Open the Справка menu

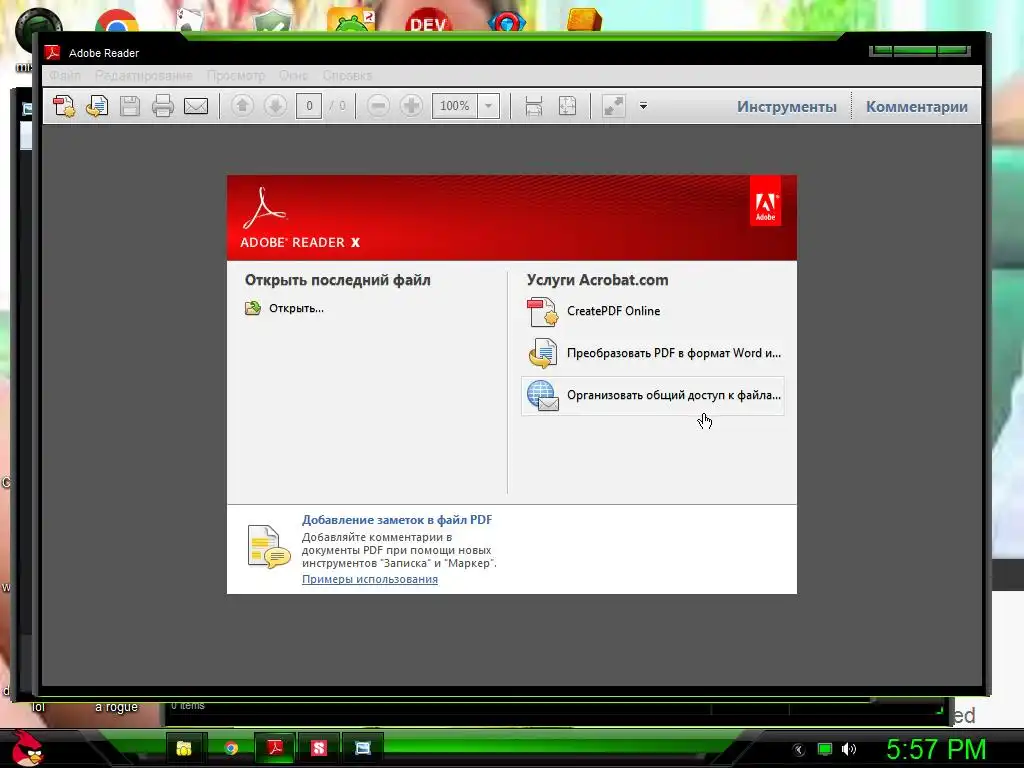[x=347, y=76]
